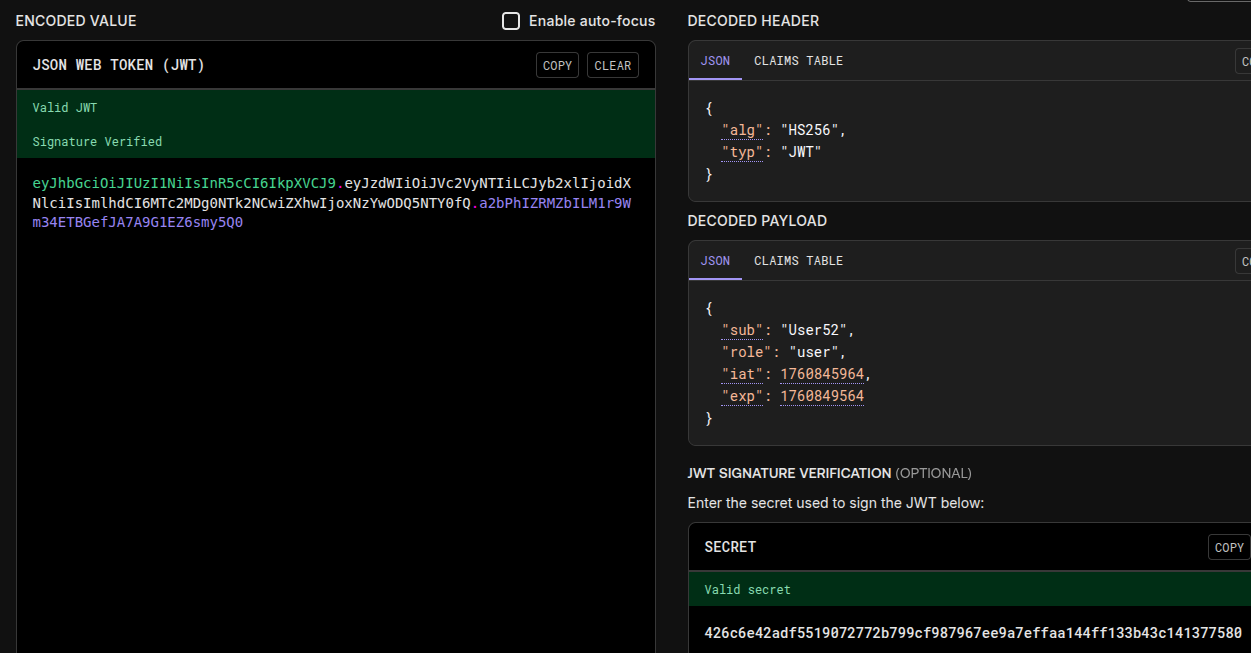The image size is (1251, 653).
Task: Select JSON tab in Decoded Payload
Action: coord(715,261)
